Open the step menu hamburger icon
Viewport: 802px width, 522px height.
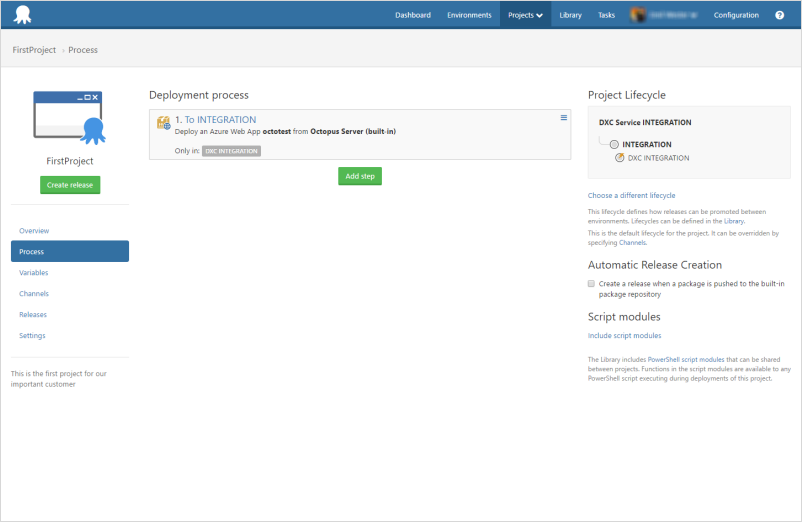click(x=564, y=118)
